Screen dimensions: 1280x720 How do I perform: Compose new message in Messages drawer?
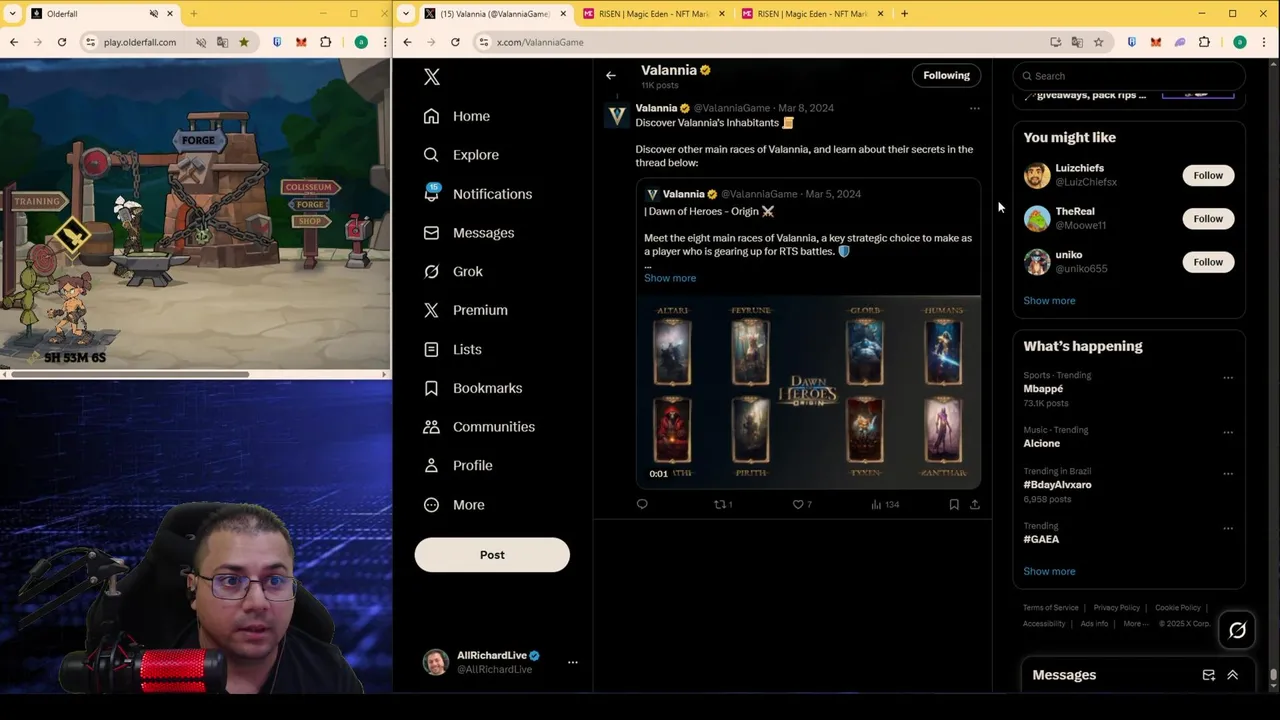pyautogui.click(x=1208, y=675)
